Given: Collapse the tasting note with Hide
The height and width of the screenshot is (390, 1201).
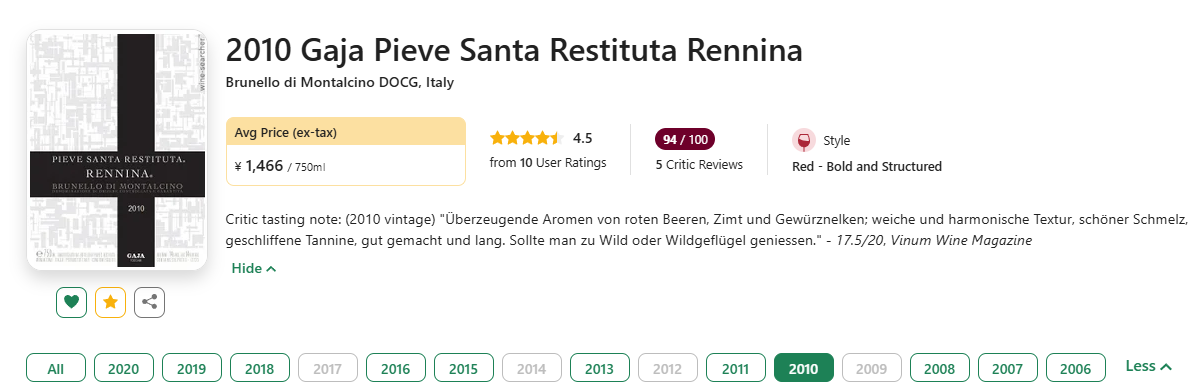Looking at the screenshot, I should coord(254,268).
